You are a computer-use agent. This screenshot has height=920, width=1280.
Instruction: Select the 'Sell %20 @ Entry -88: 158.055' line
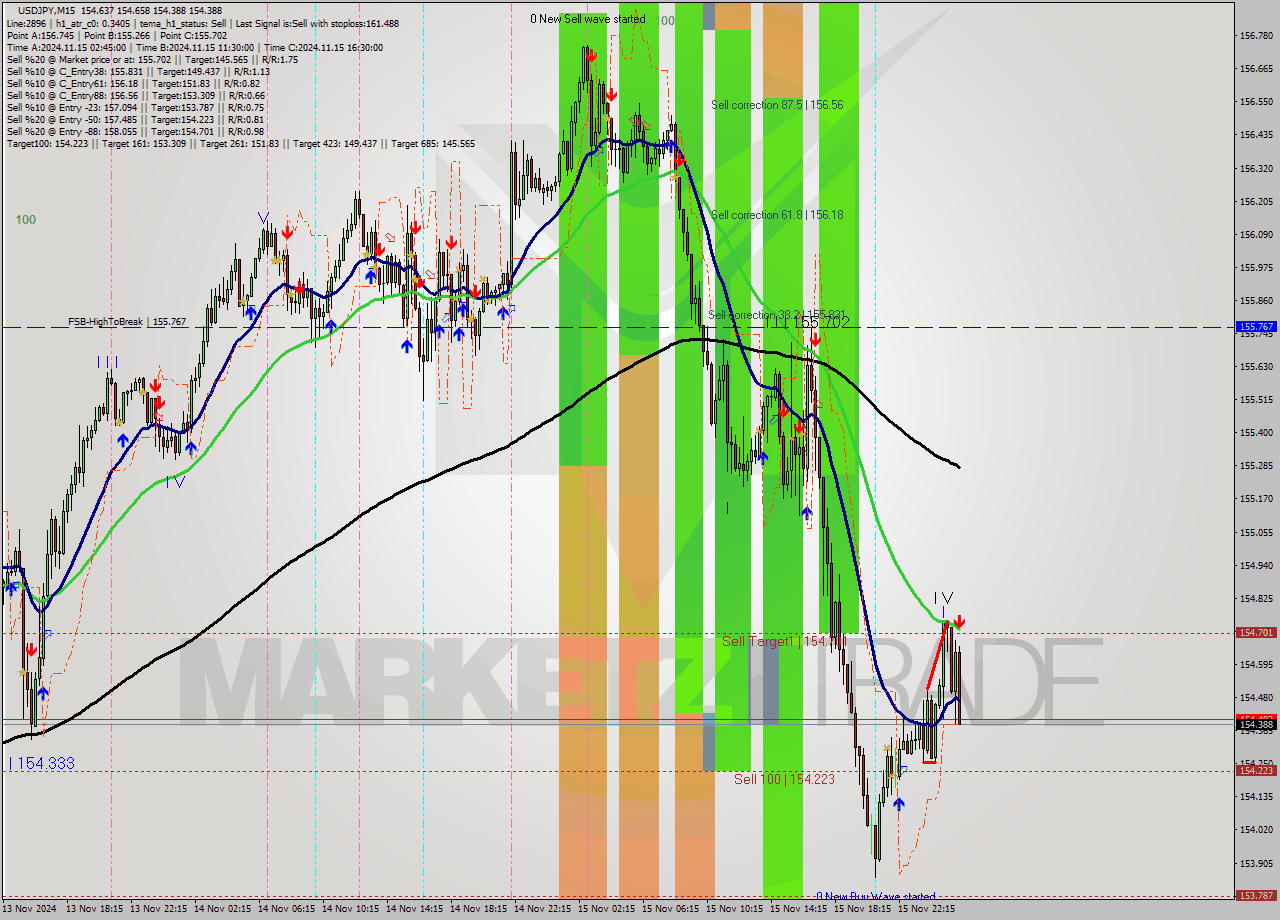click(x=135, y=131)
